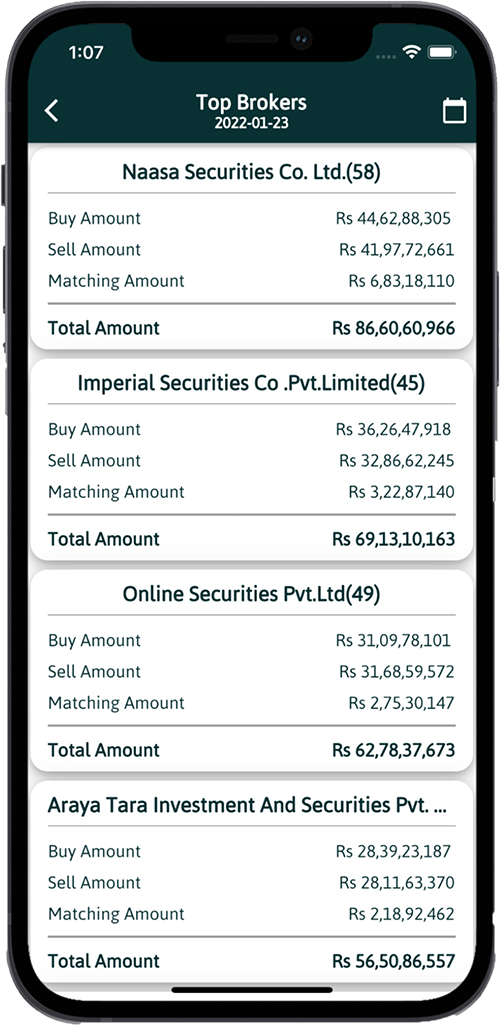Check the Wi-Fi status icon

click(x=411, y=54)
